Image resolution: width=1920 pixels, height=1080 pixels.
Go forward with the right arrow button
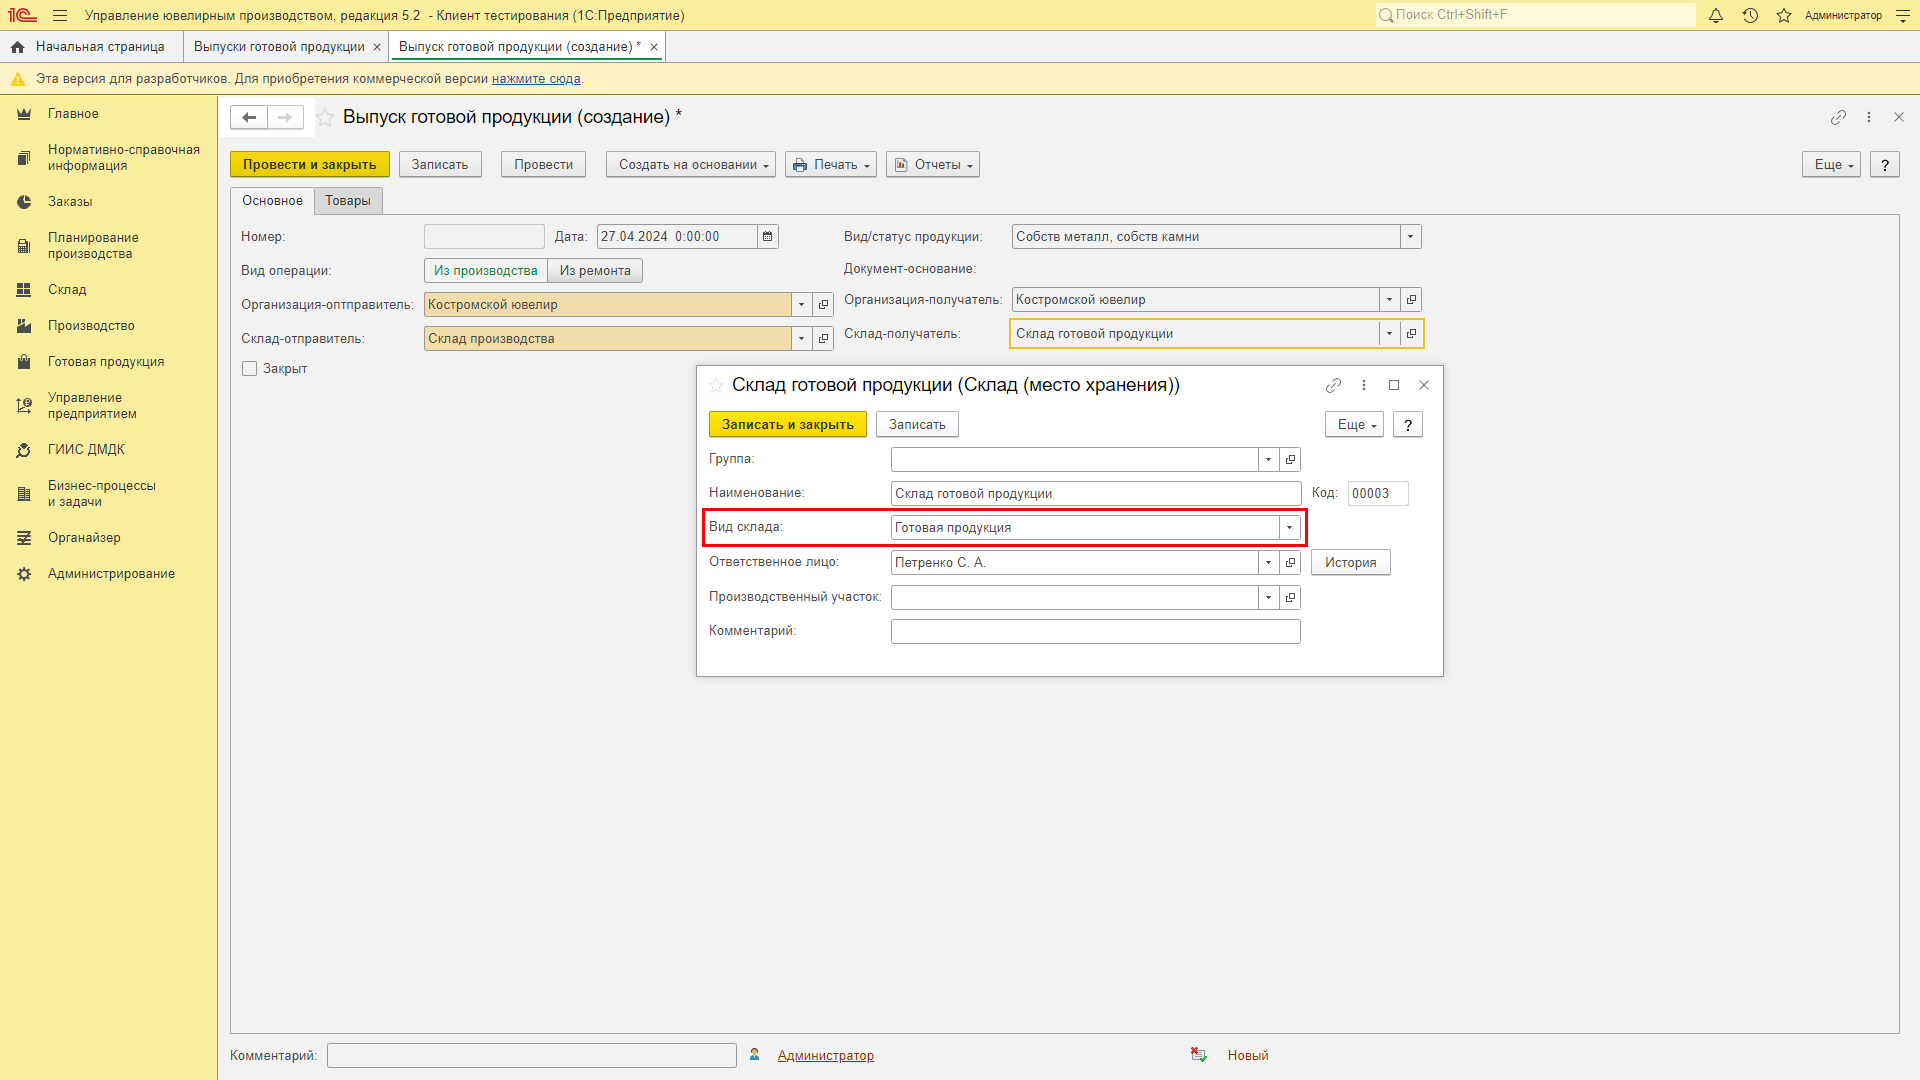(x=285, y=117)
